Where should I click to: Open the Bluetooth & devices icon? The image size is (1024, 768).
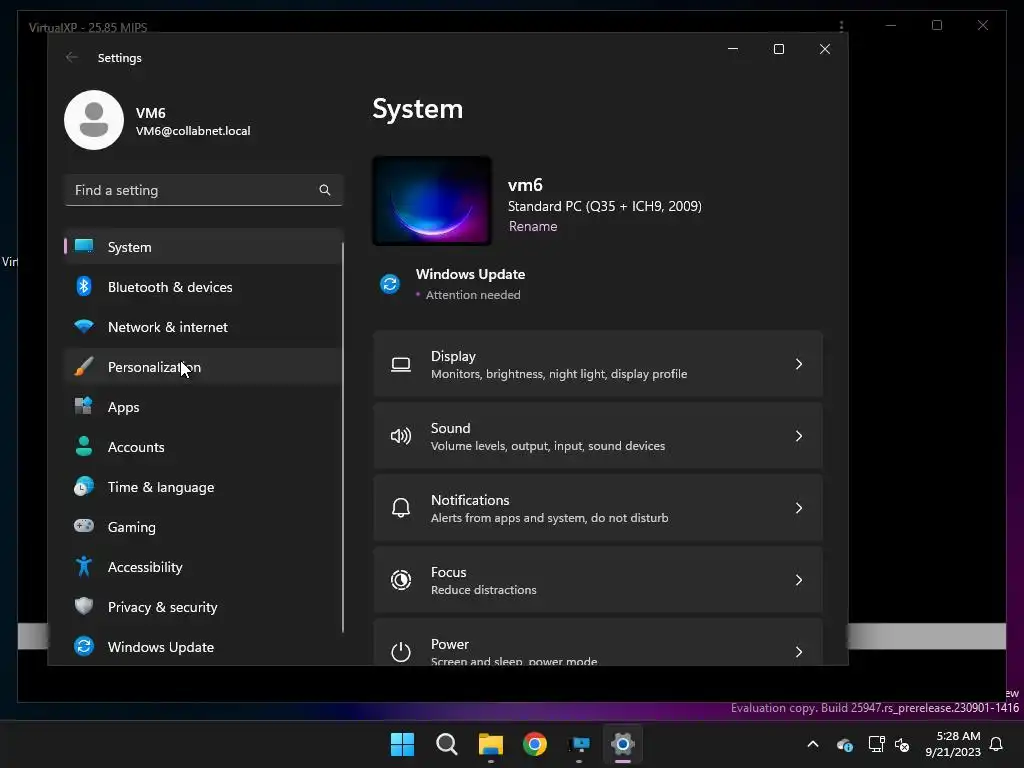pos(84,286)
